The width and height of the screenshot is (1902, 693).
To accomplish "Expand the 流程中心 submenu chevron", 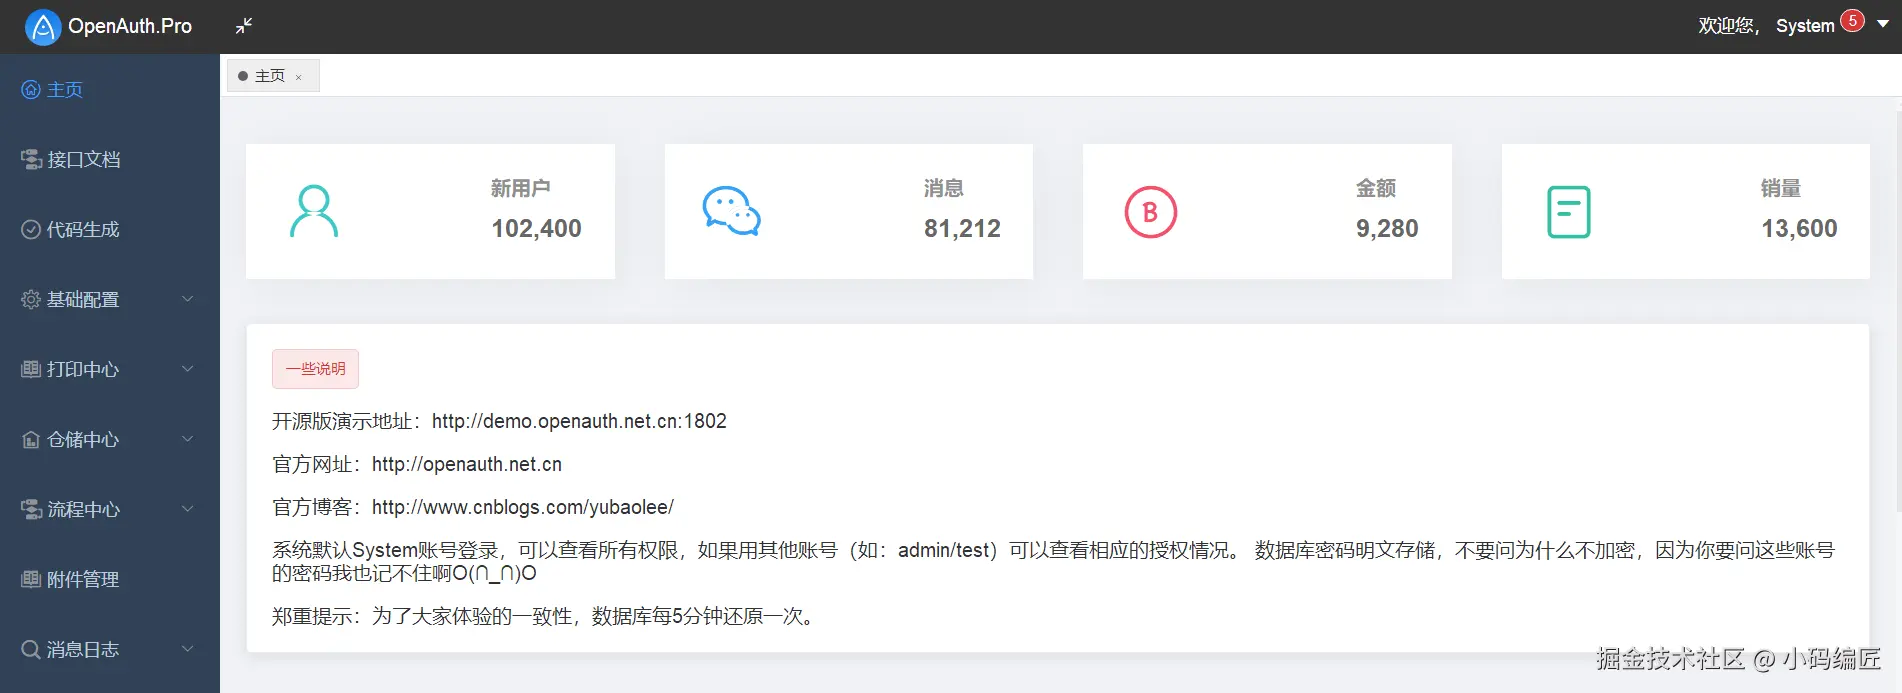I will coord(187,509).
